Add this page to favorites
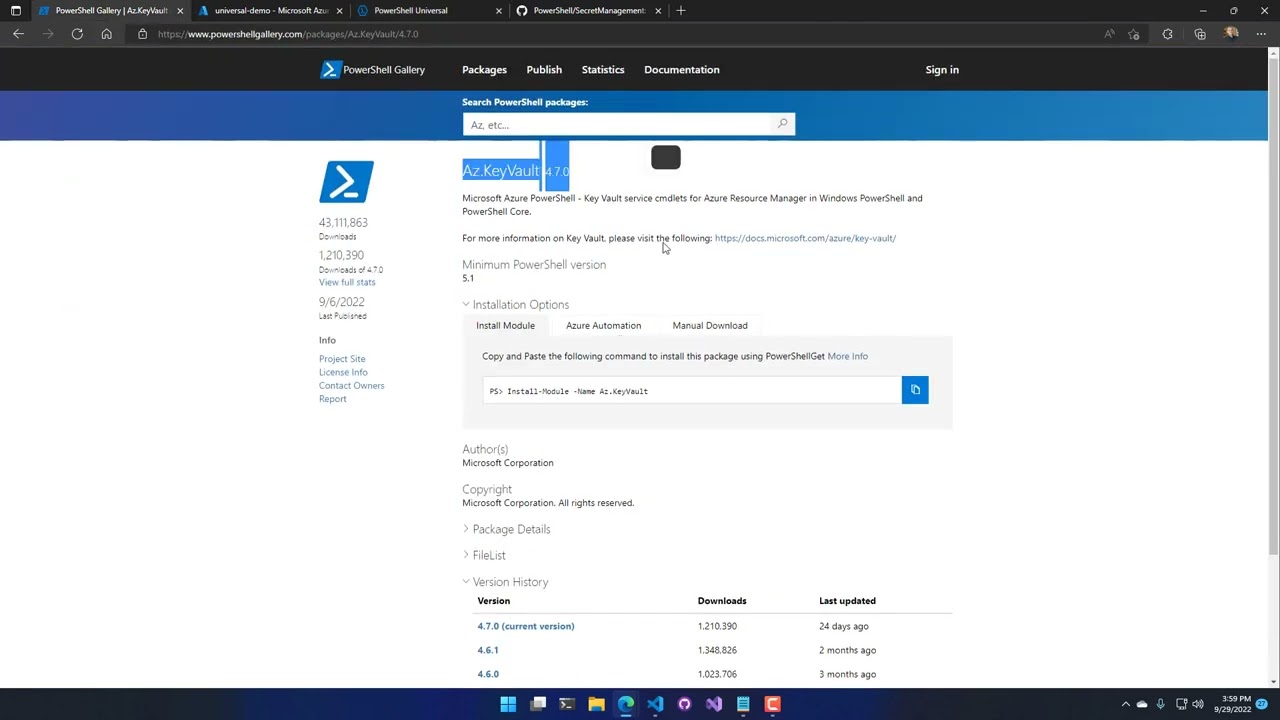The width and height of the screenshot is (1280, 720). click(x=1134, y=34)
